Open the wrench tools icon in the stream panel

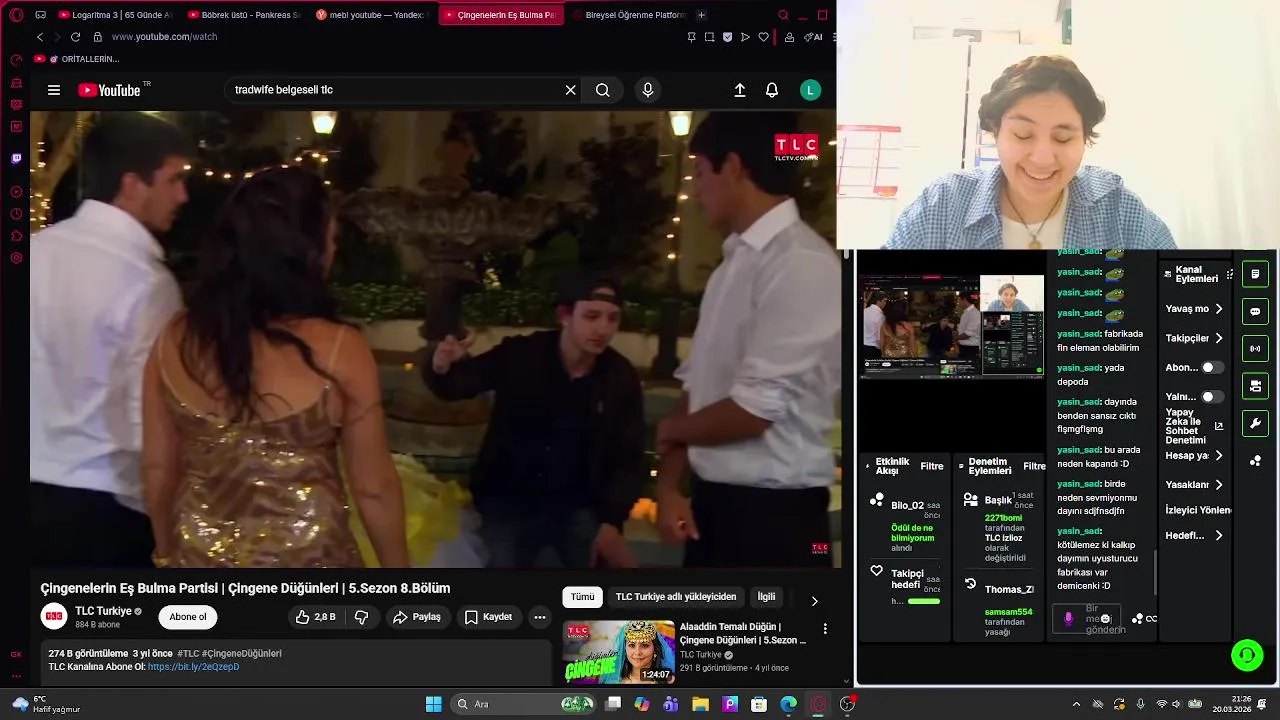pyautogui.click(x=1255, y=424)
